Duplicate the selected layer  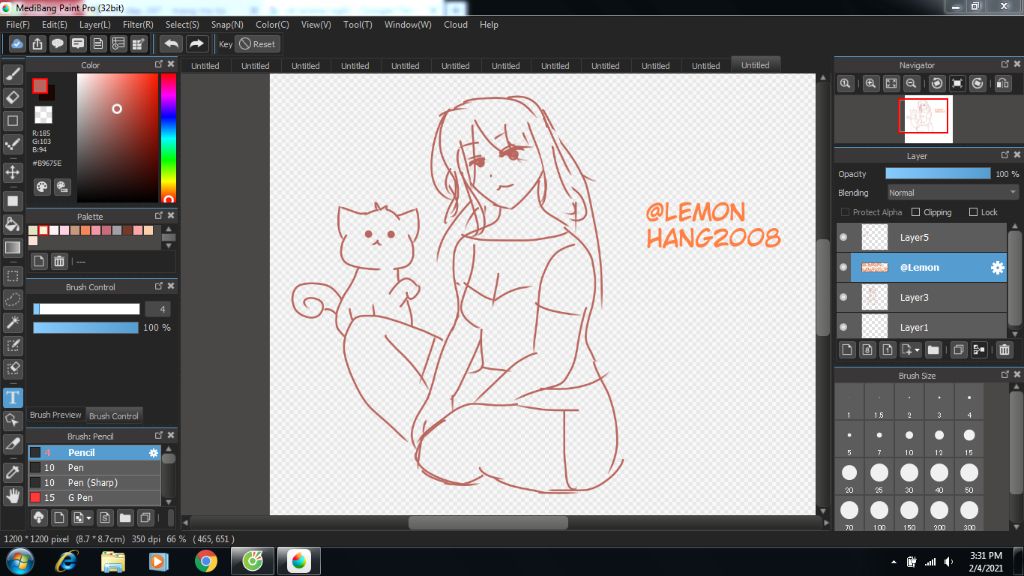tap(958, 350)
